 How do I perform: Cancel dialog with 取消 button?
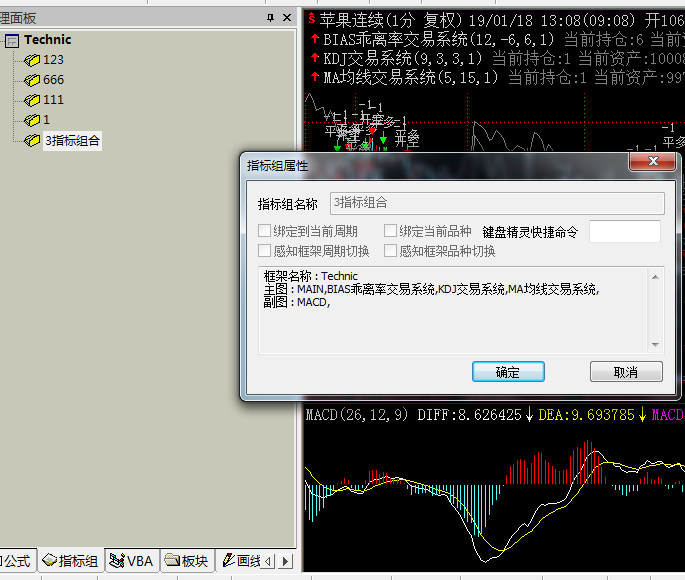[x=626, y=372]
